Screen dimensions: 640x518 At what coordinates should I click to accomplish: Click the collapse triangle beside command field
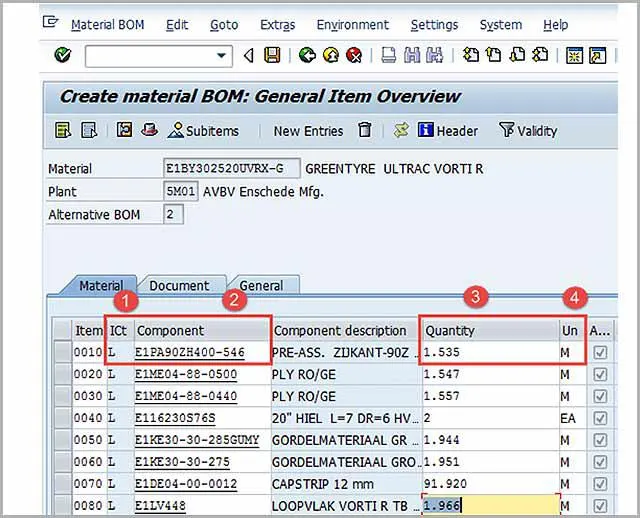point(248,56)
